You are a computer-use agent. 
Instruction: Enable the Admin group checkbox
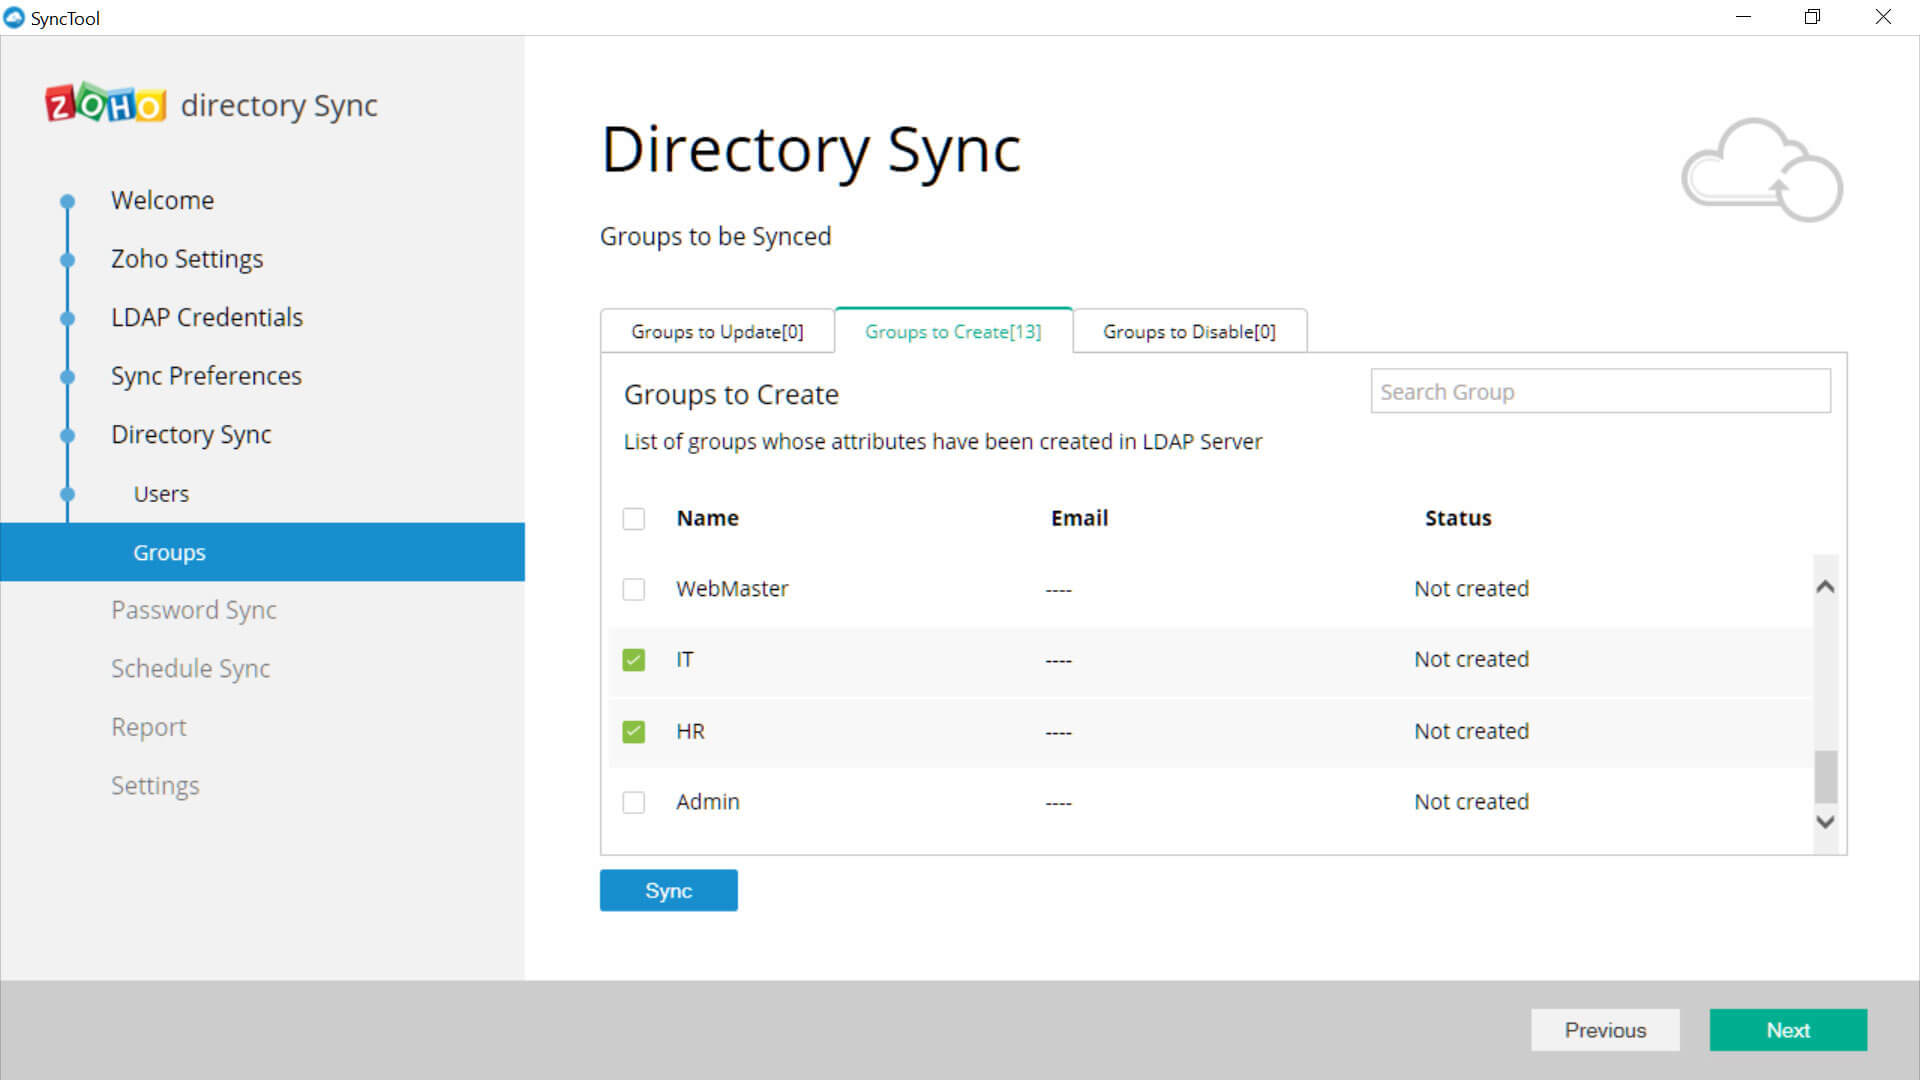(x=633, y=802)
